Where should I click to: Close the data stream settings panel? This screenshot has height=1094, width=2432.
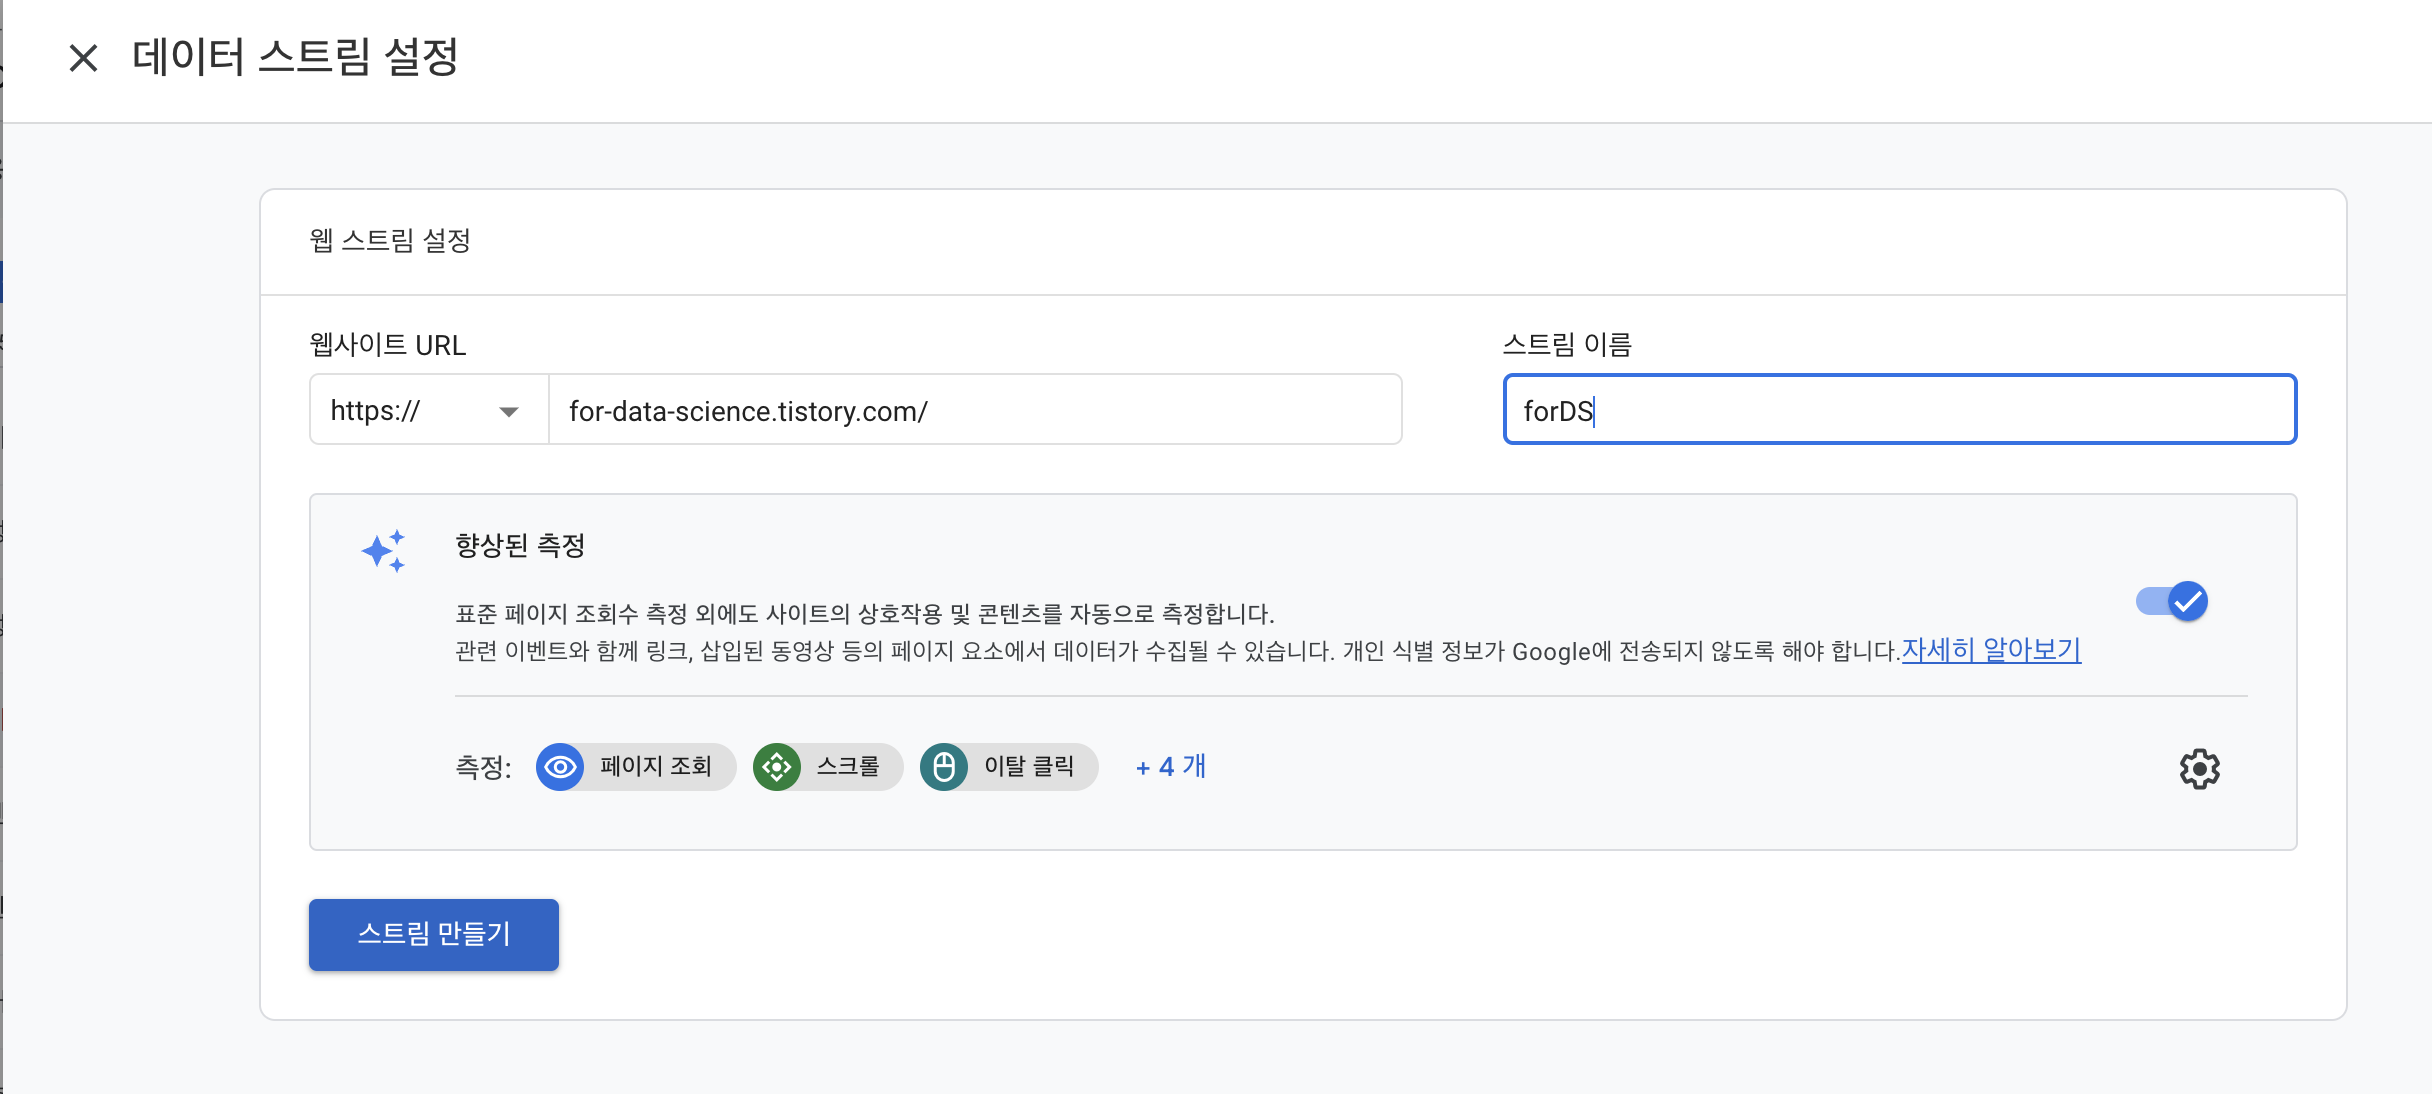(83, 58)
